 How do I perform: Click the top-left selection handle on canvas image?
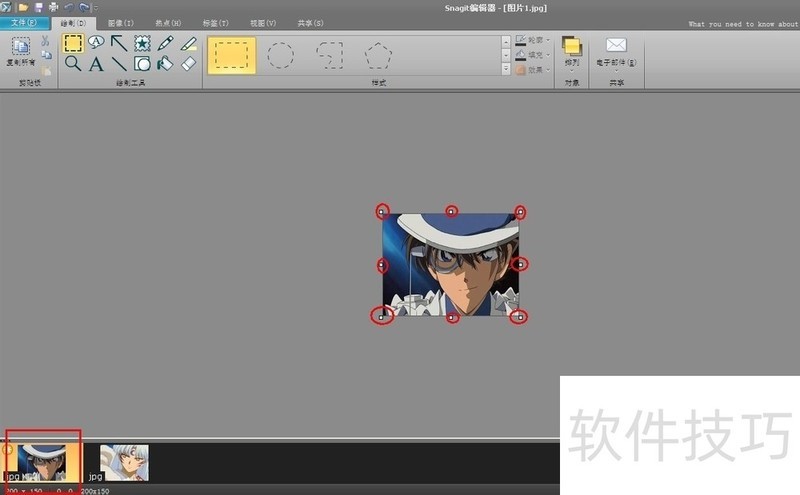pos(382,211)
